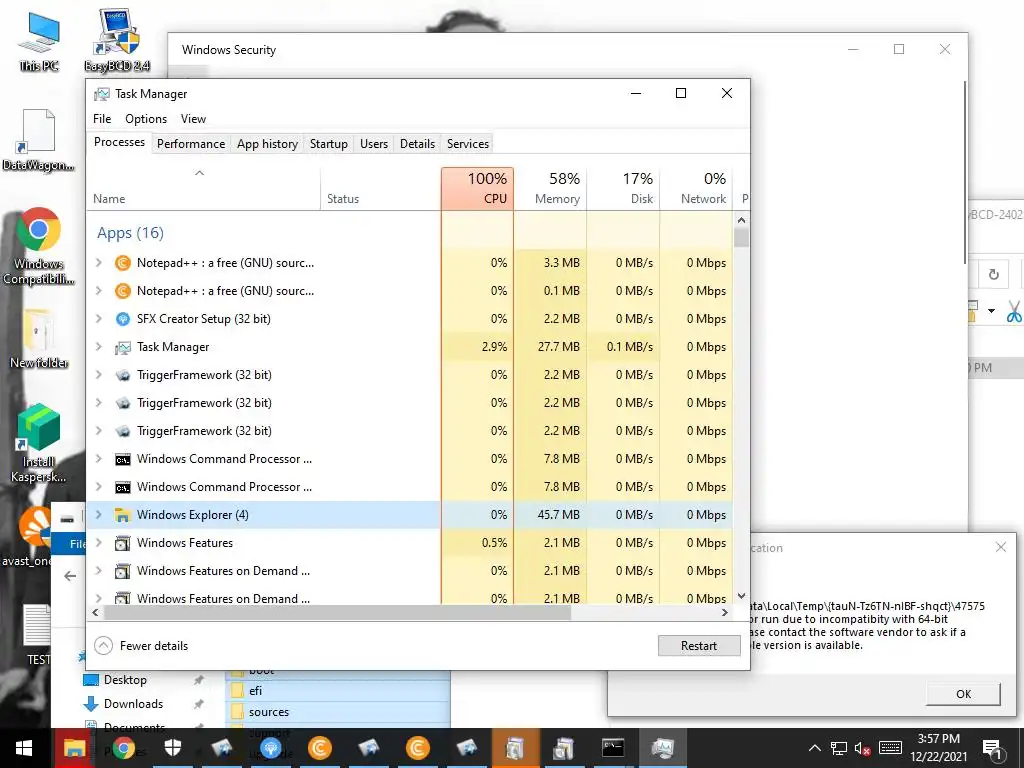This screenshot has height=768, width=1024.
Task: Select the DataWagon shortcut on the desktop
Action: click(38, 140)
